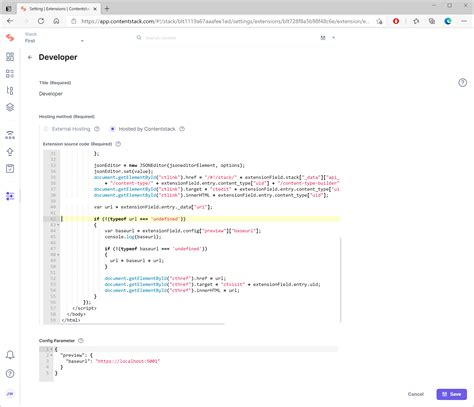Open the Stack First dropdown
Screen dimensions: 474x407
(54, 38)
